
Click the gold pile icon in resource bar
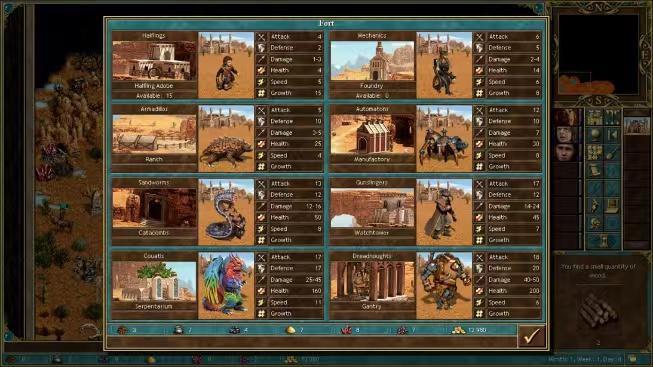coord(458,330)
